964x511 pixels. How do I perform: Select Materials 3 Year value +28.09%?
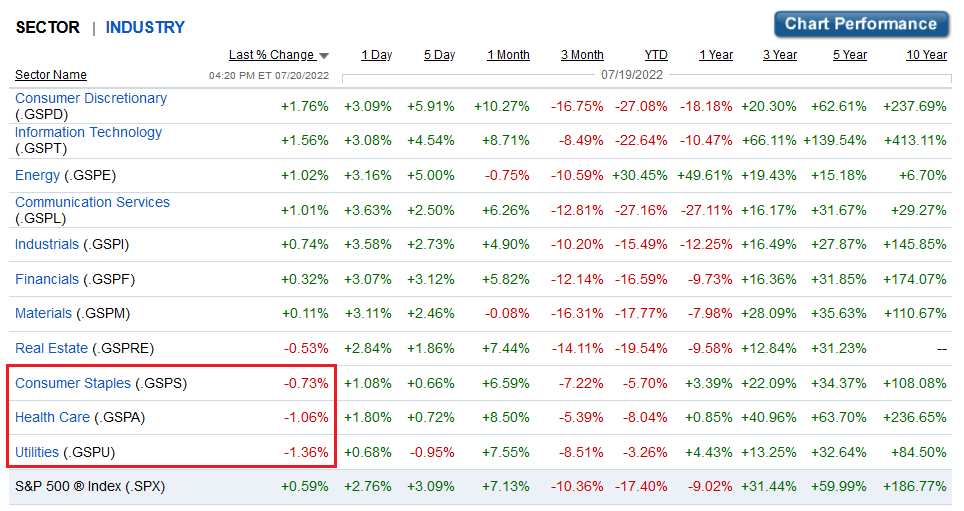tap(769, 314)
